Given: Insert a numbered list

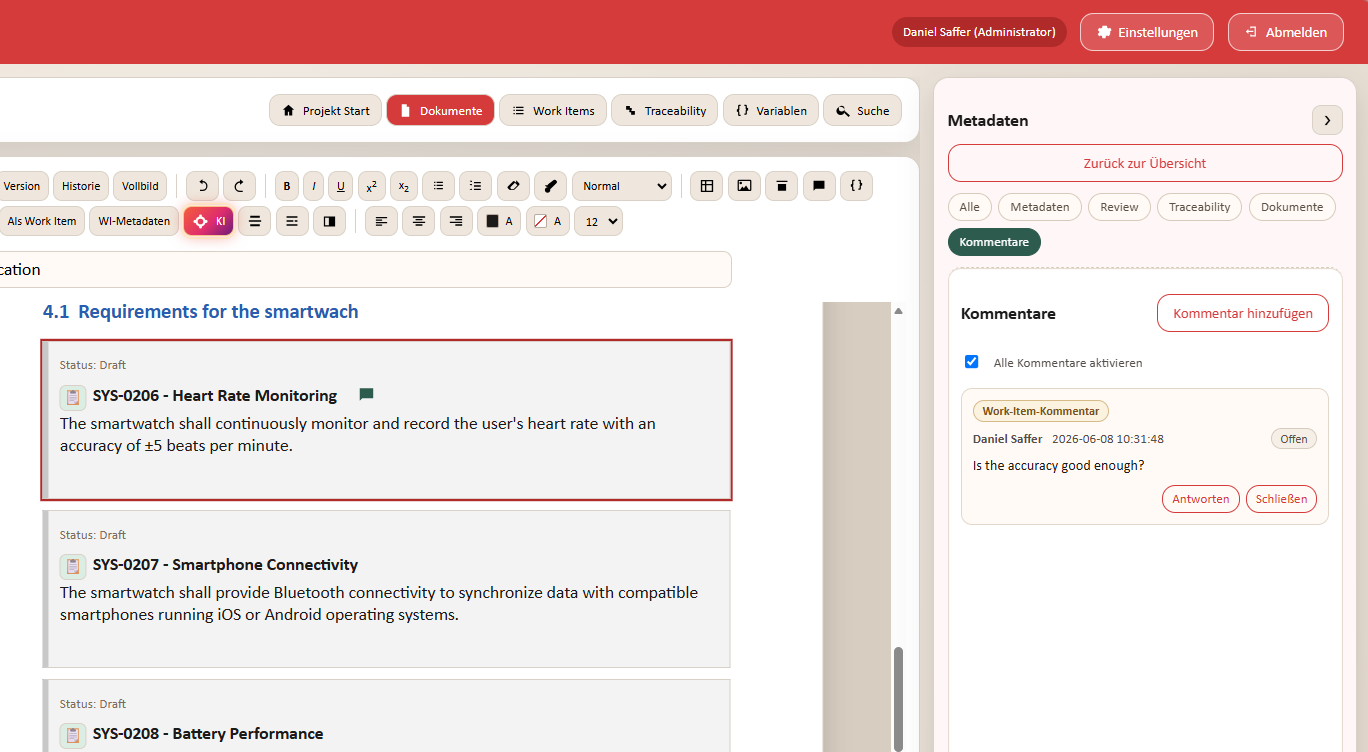Looking at the screenshot, I should pos(475,186).
